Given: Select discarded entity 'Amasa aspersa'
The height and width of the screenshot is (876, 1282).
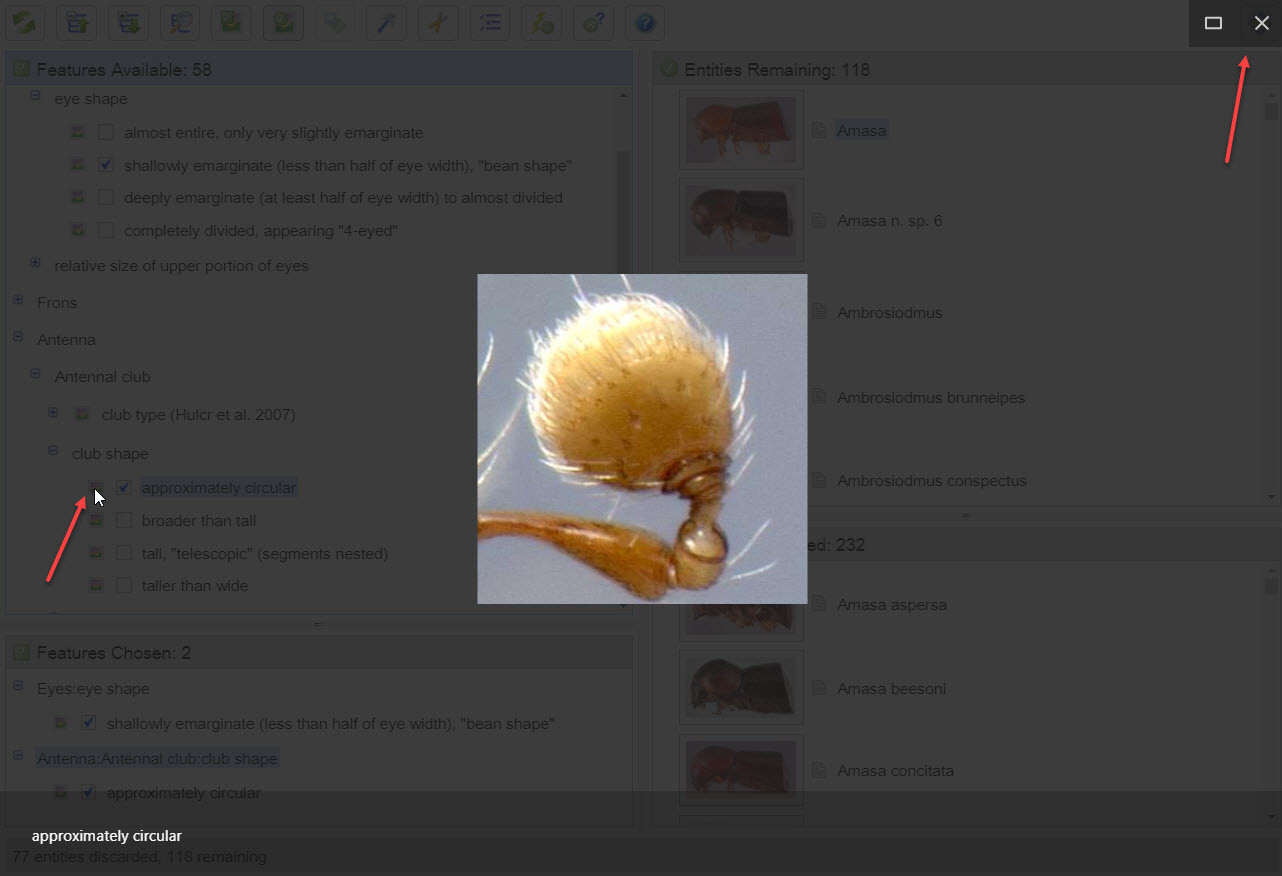Looking at the screenshot, I should pos(892,604).
